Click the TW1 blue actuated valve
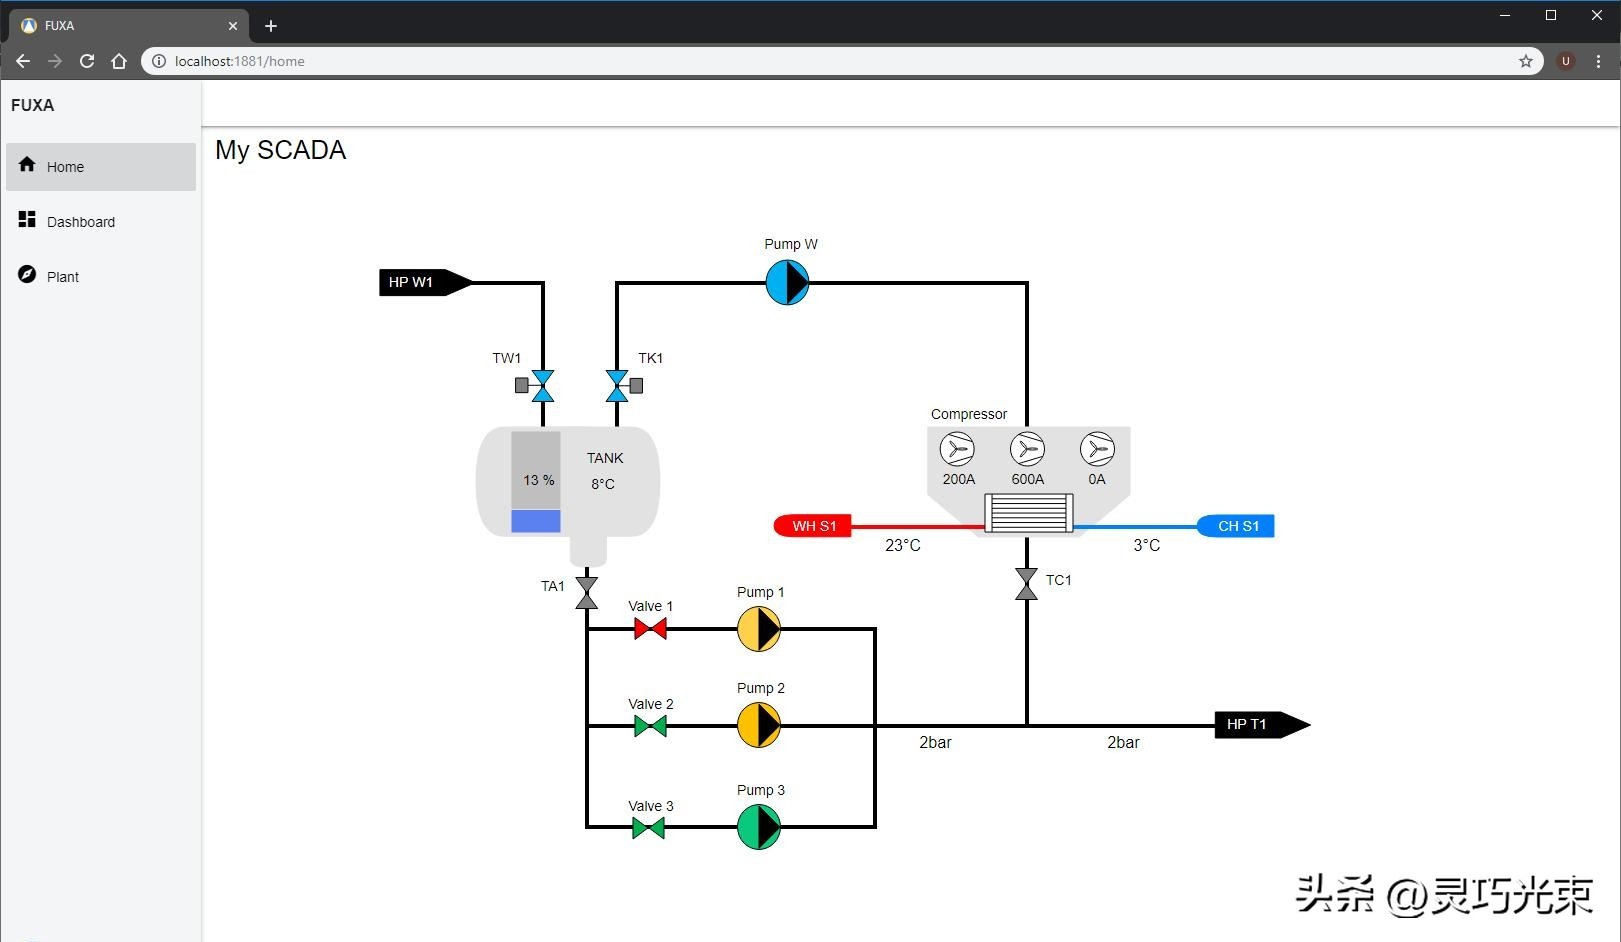 [x=541, y=386]
